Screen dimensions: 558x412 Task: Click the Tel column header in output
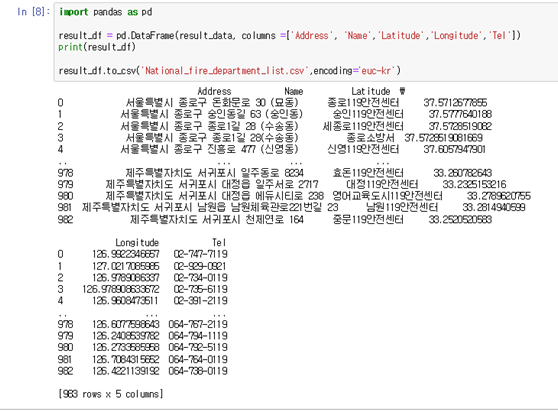[219, 243]
